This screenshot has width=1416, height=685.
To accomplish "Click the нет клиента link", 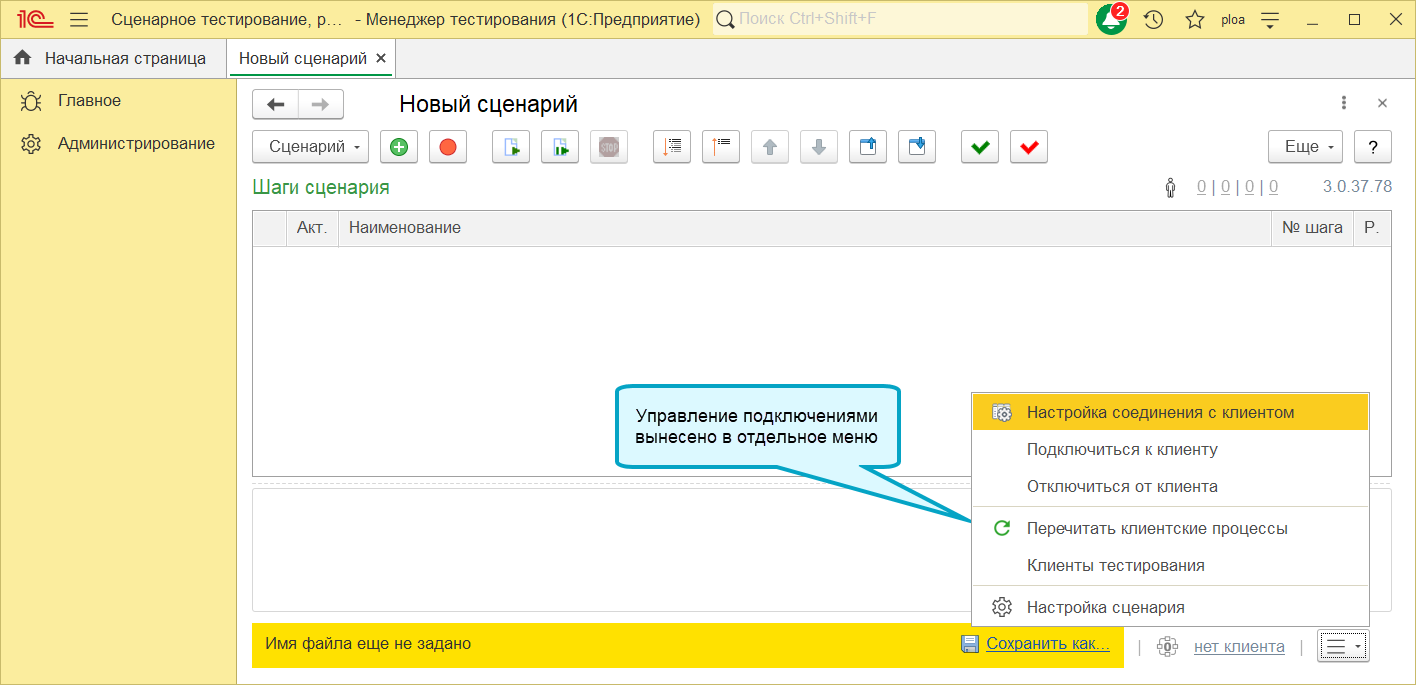I will tap(1239, 647).
